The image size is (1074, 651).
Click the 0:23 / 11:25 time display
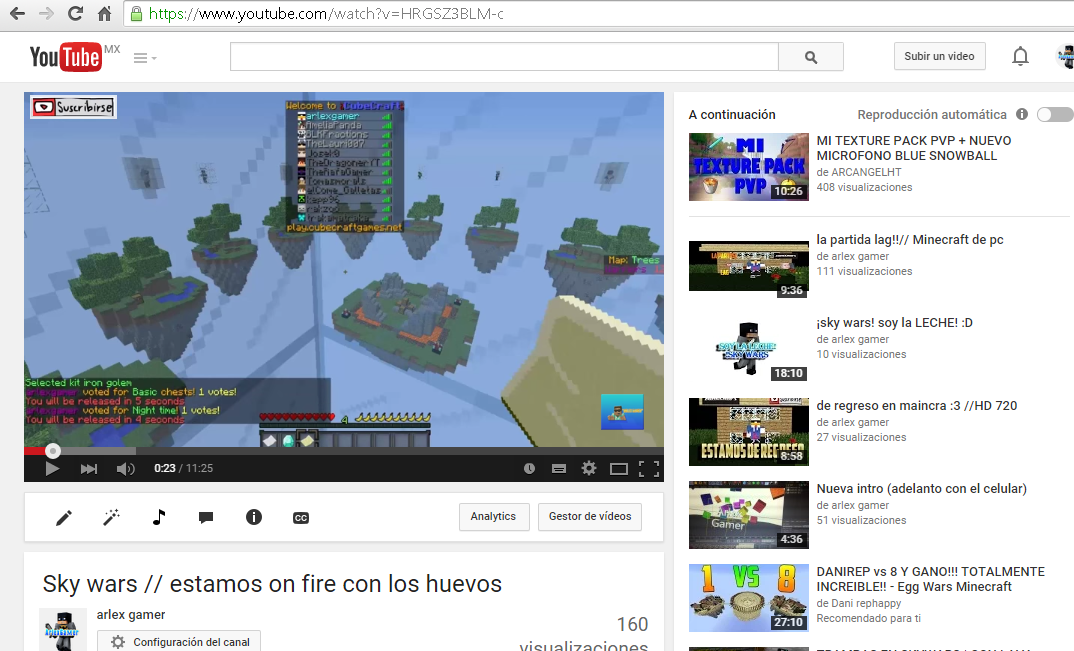(x=184, y=468)
